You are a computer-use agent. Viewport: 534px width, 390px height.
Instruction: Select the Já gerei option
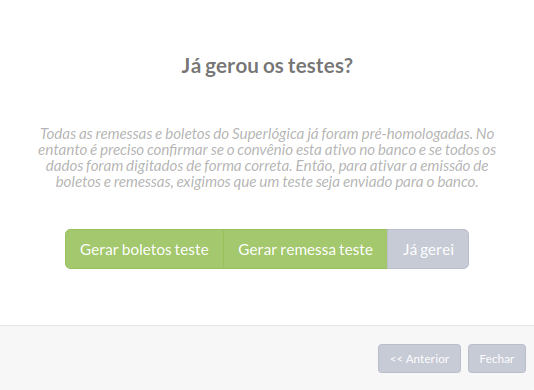[x=428, y=249]
